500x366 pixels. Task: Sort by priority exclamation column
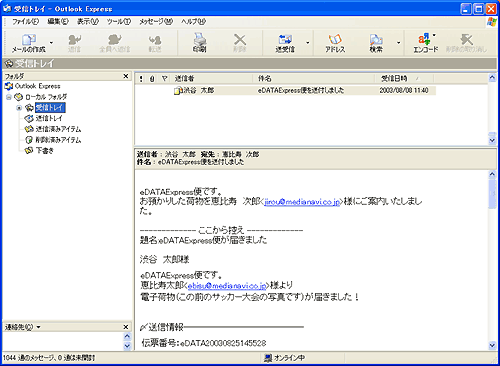(141, 79)
